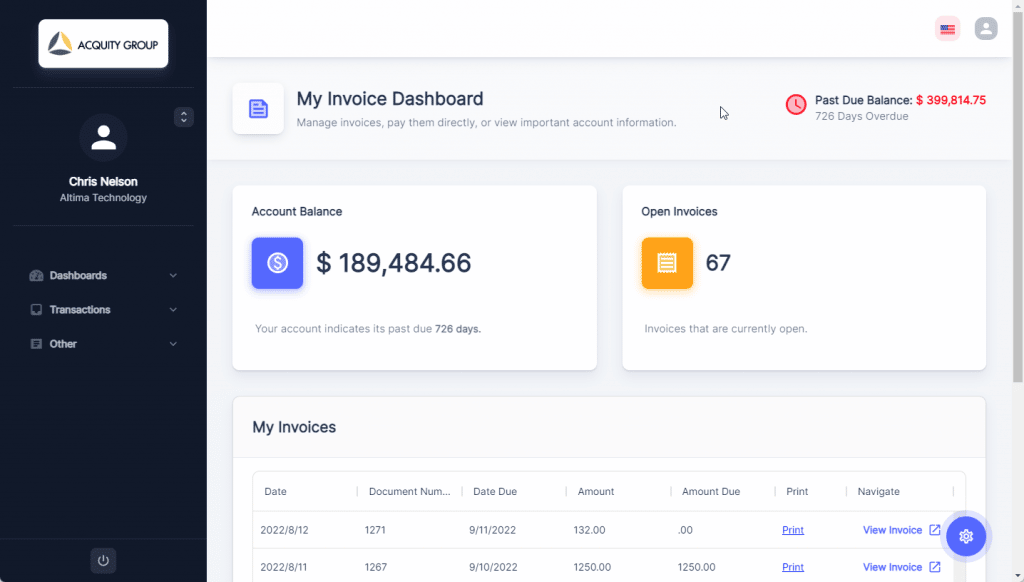1024x582 pixels.
Task: Select the blue dollar icon on Account Balance
Action: [x=277, y=263]
